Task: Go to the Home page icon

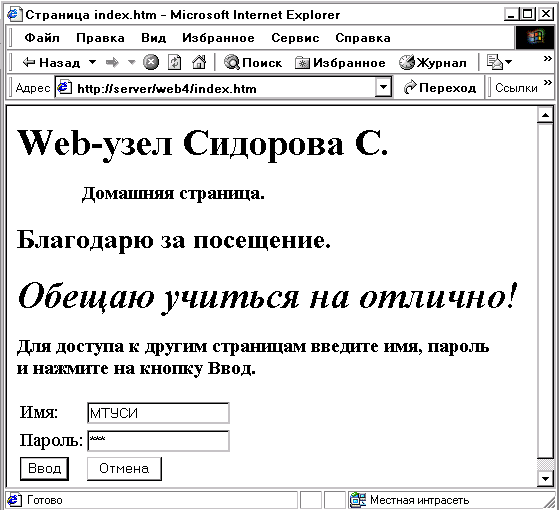Action: pos(199,62)
